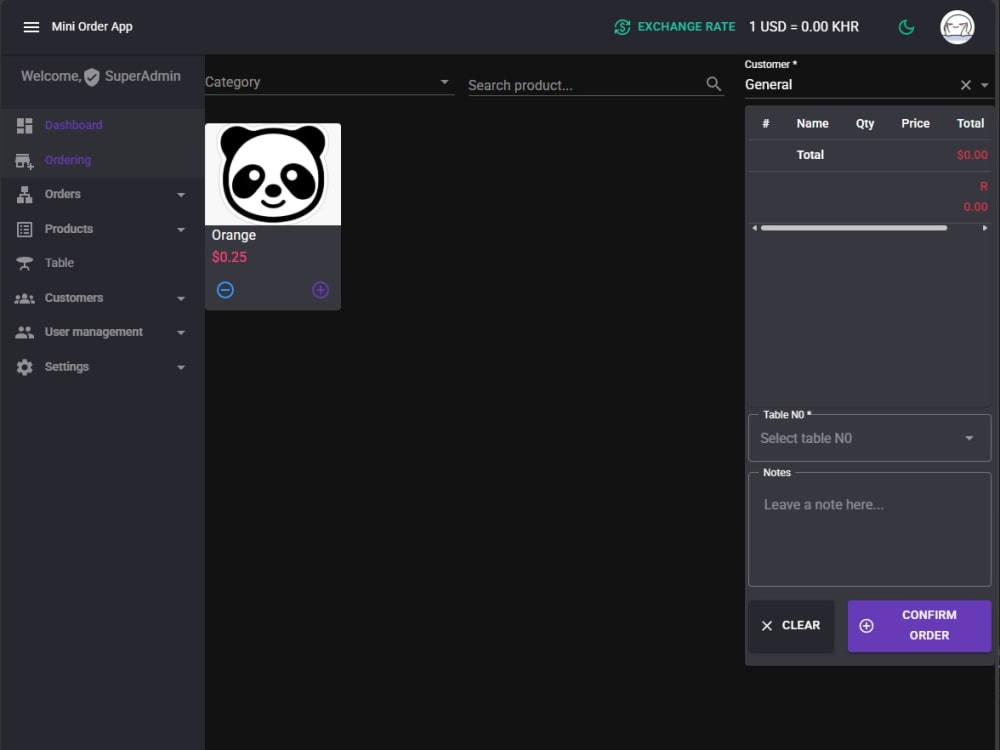The width and height of the screenshot is (1000, 750).
Task: Click the Dashboard grid icon
Action: point(24,126)
